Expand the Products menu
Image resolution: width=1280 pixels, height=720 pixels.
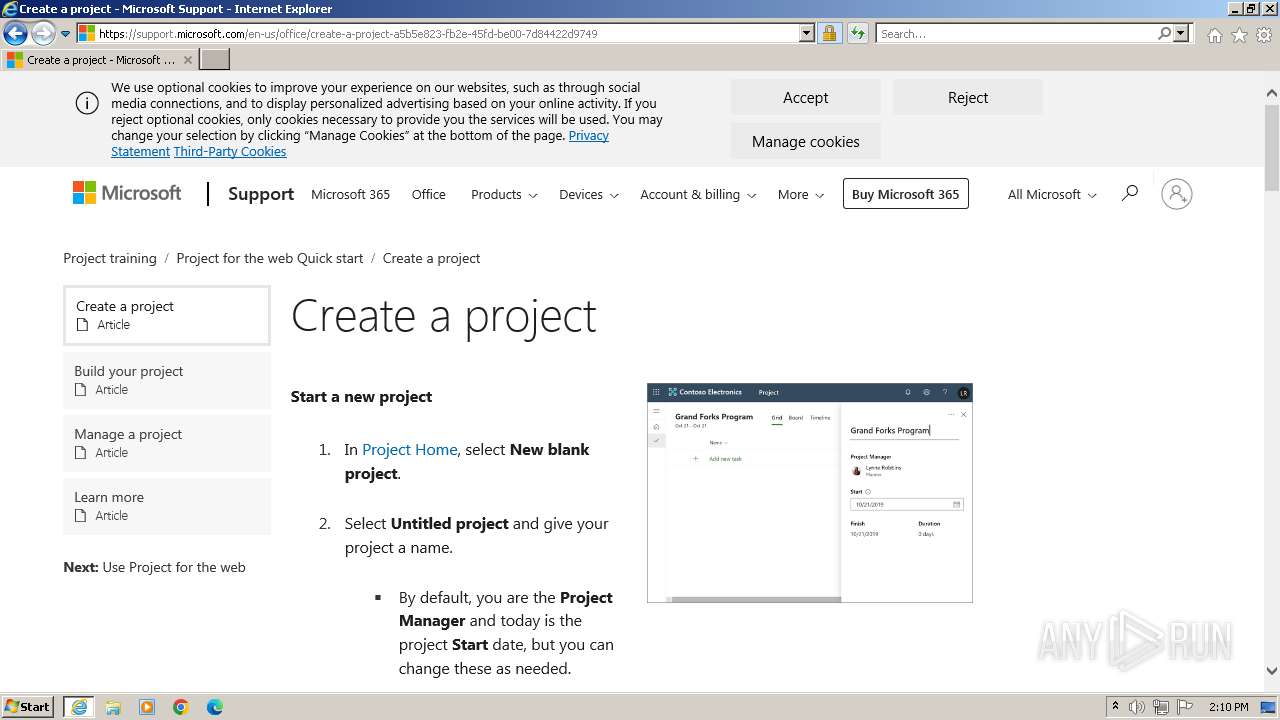click(504, 194)
